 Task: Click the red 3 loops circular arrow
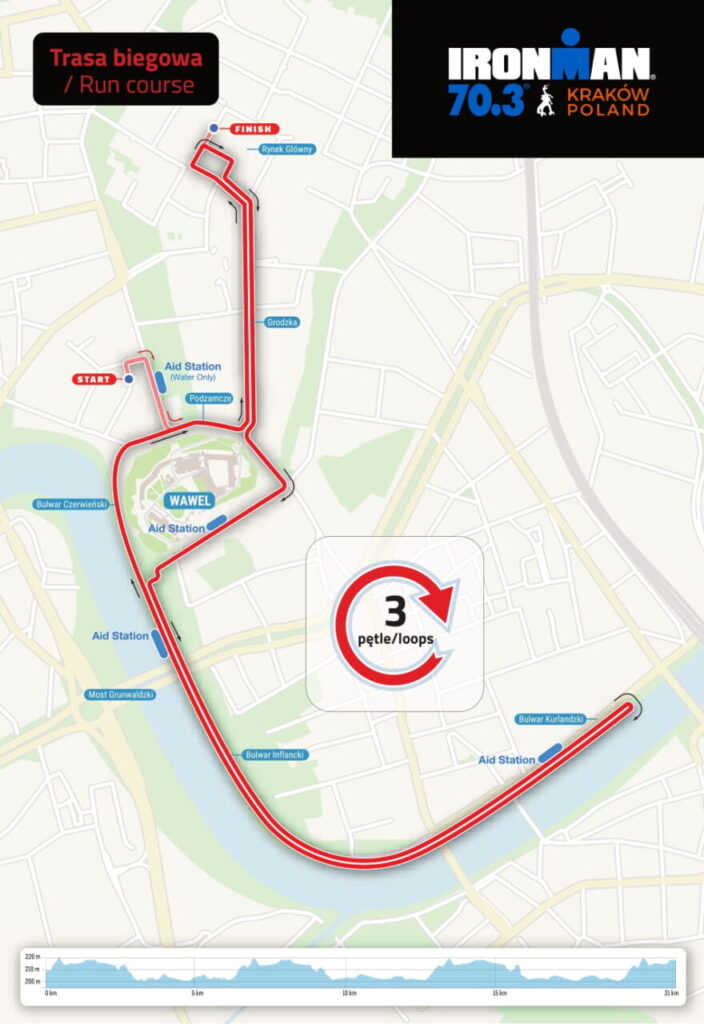394,626
